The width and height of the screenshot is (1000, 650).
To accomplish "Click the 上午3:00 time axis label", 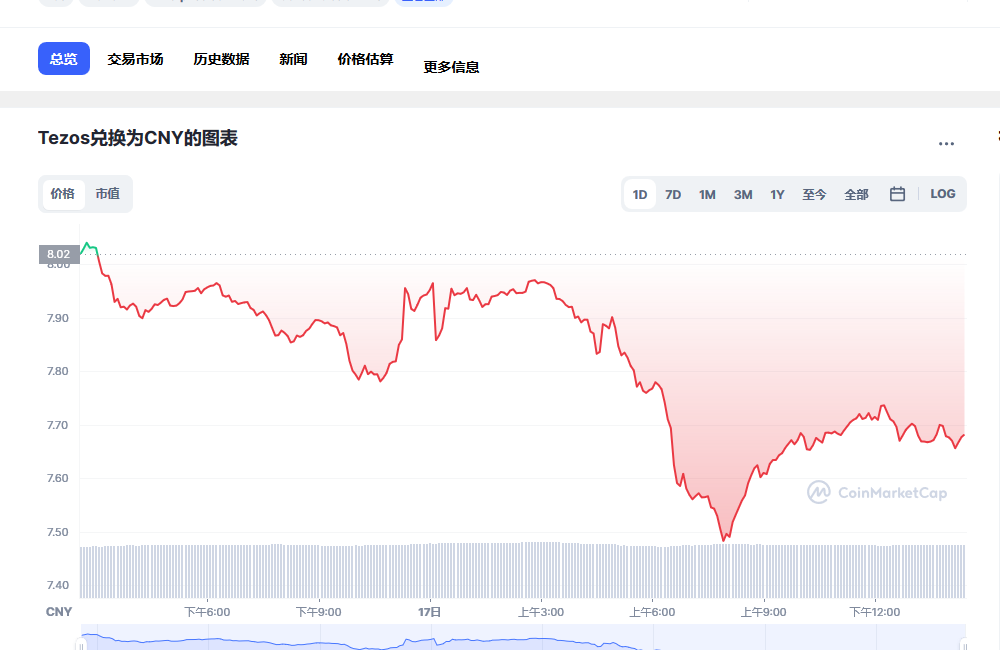I will tap(541, 612).
